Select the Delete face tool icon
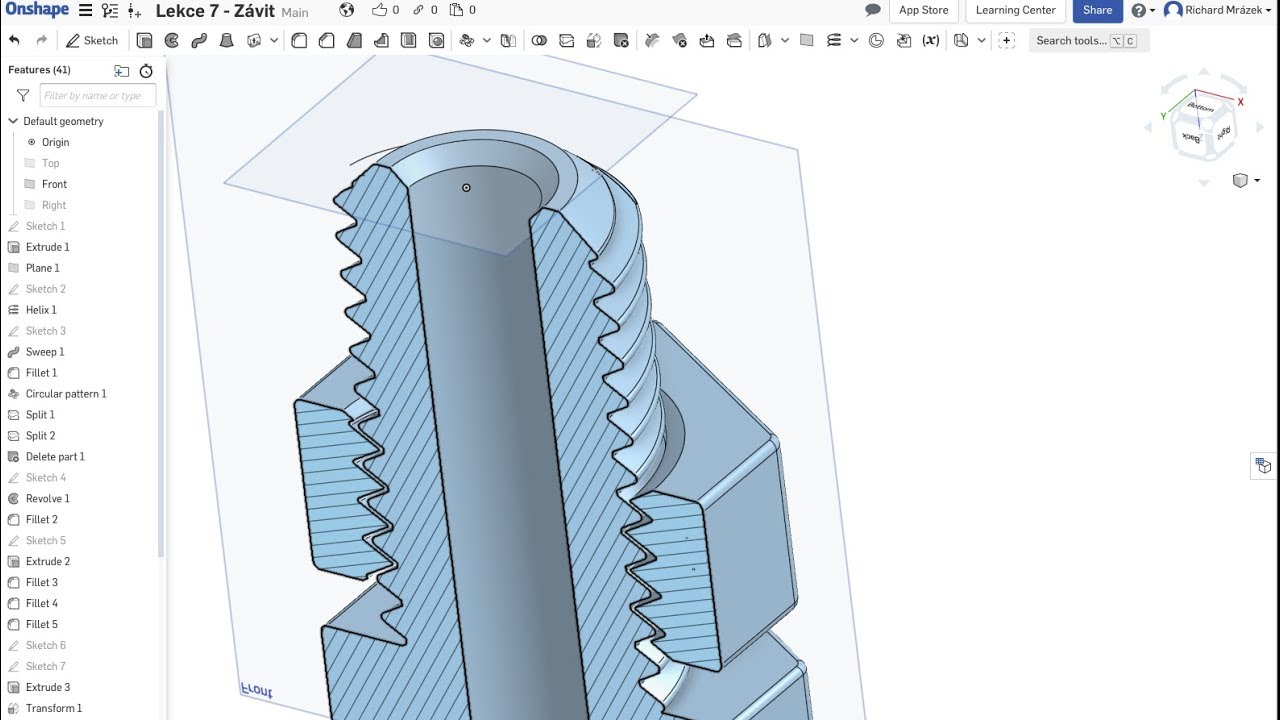The height and width of the screenshot is (720, 1280). (x=680, y=41)
